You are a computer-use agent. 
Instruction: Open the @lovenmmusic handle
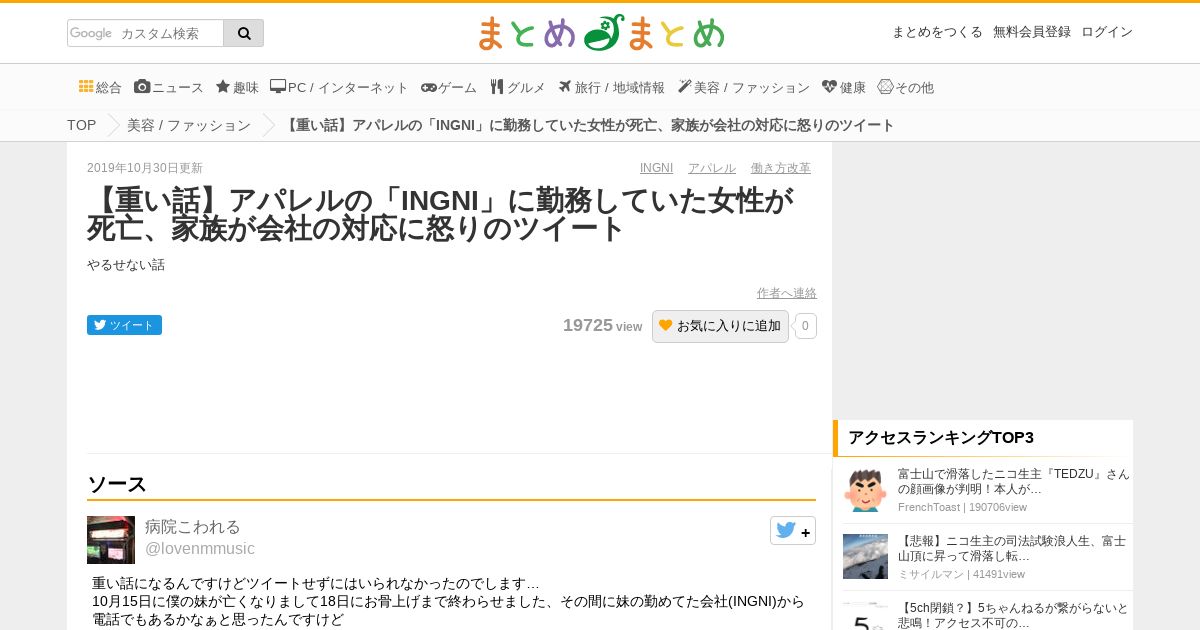tap(200, 549)
